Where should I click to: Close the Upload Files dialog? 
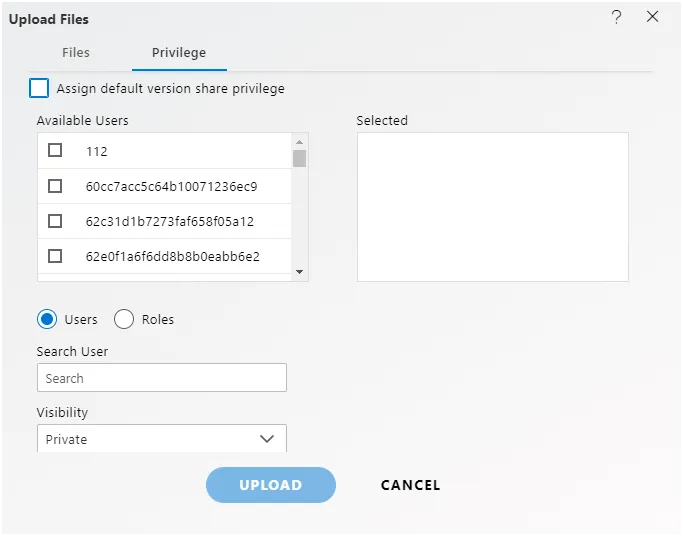653,17
